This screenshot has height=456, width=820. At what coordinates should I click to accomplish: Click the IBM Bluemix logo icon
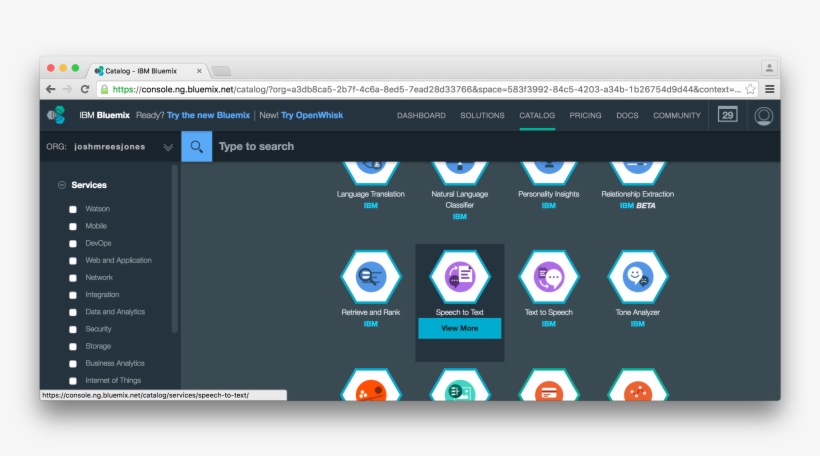tap(56, 115)
